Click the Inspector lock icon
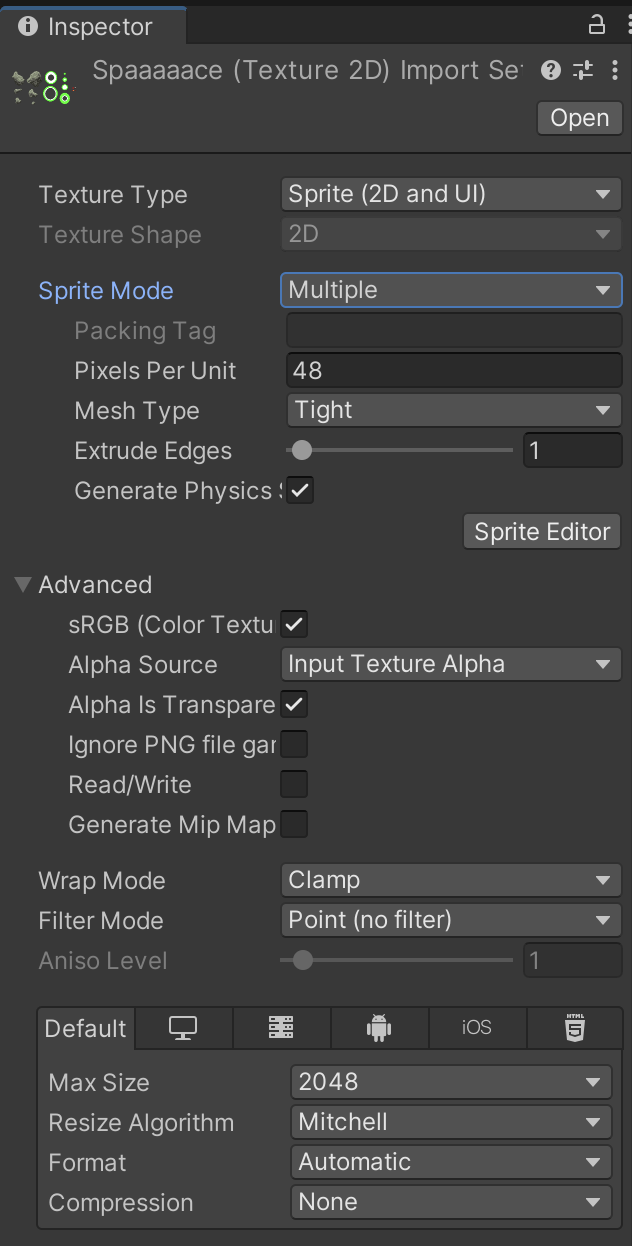Image resolution: width=632 pixels, height=1246 pixels. [x=596, y=25]
